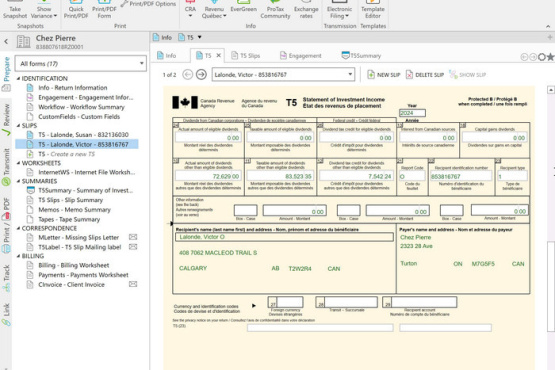The height and width of the screenshot is (370, 555).
Task: Open Show Variance dropdown
Action: 44,10
